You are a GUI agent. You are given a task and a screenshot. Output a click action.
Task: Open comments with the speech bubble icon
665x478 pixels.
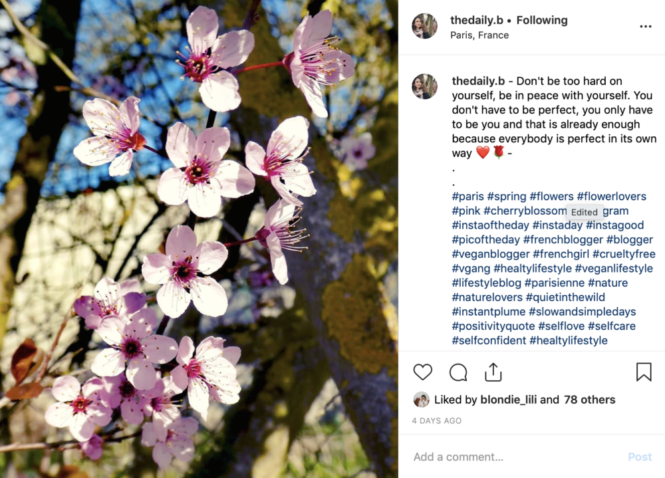coord(458,372)
